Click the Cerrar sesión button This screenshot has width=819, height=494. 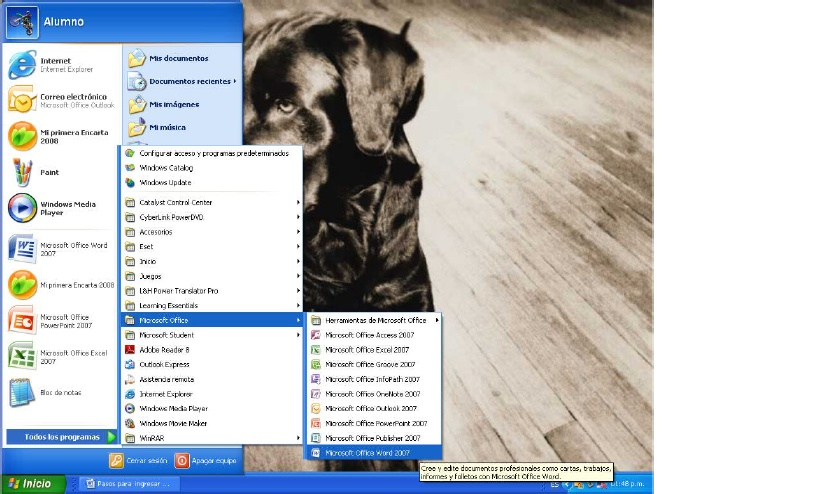point(138,461)
